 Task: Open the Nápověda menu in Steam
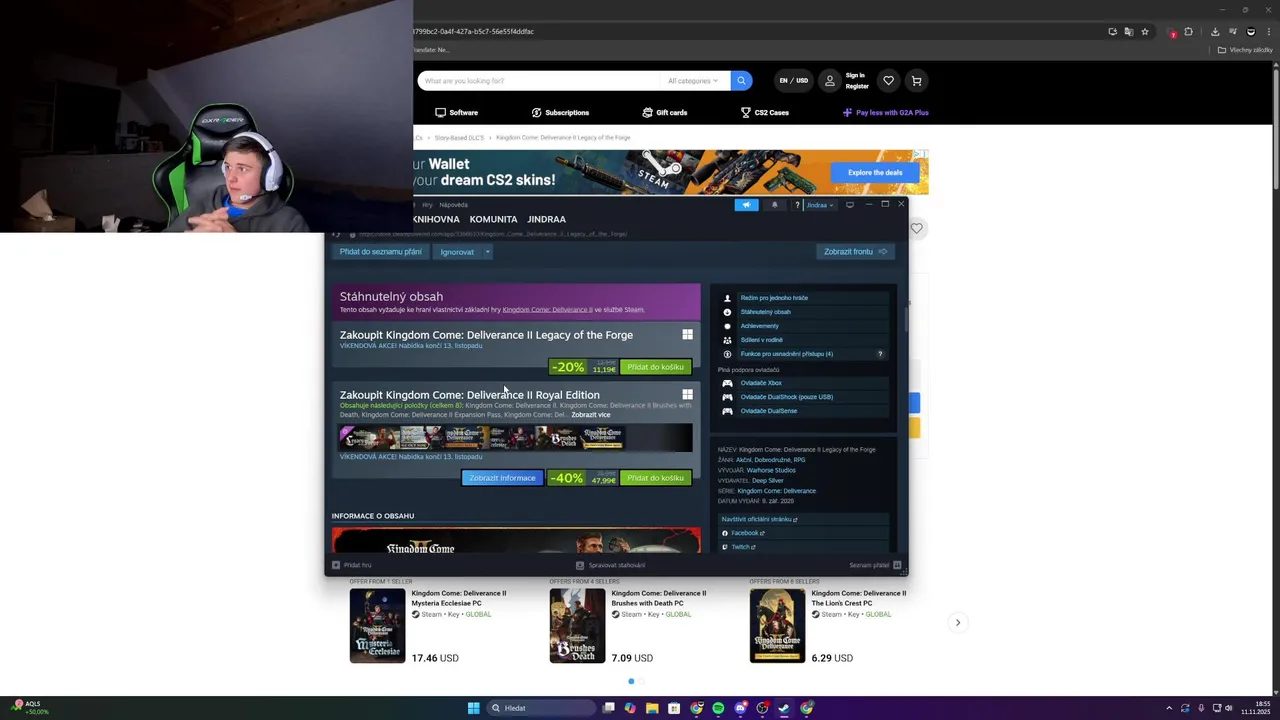(x=453, y=204)
